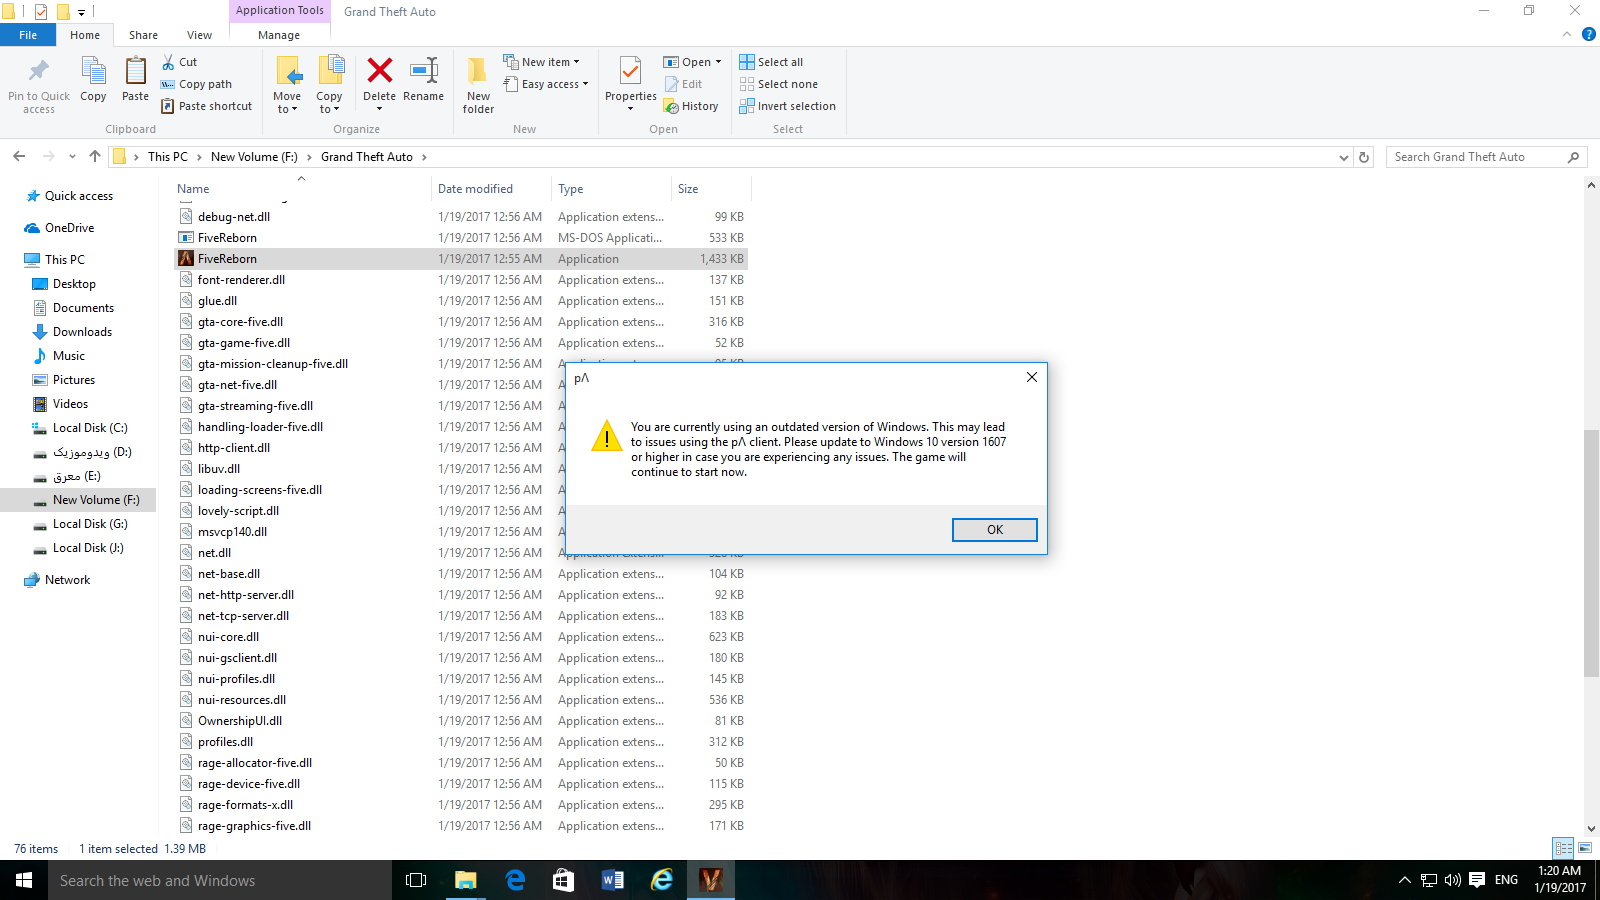Click the file list vertical scrollbar thumb
Image resolution: width=1600 pixels, height=900 pixels.
click(x=1591, y=553)
